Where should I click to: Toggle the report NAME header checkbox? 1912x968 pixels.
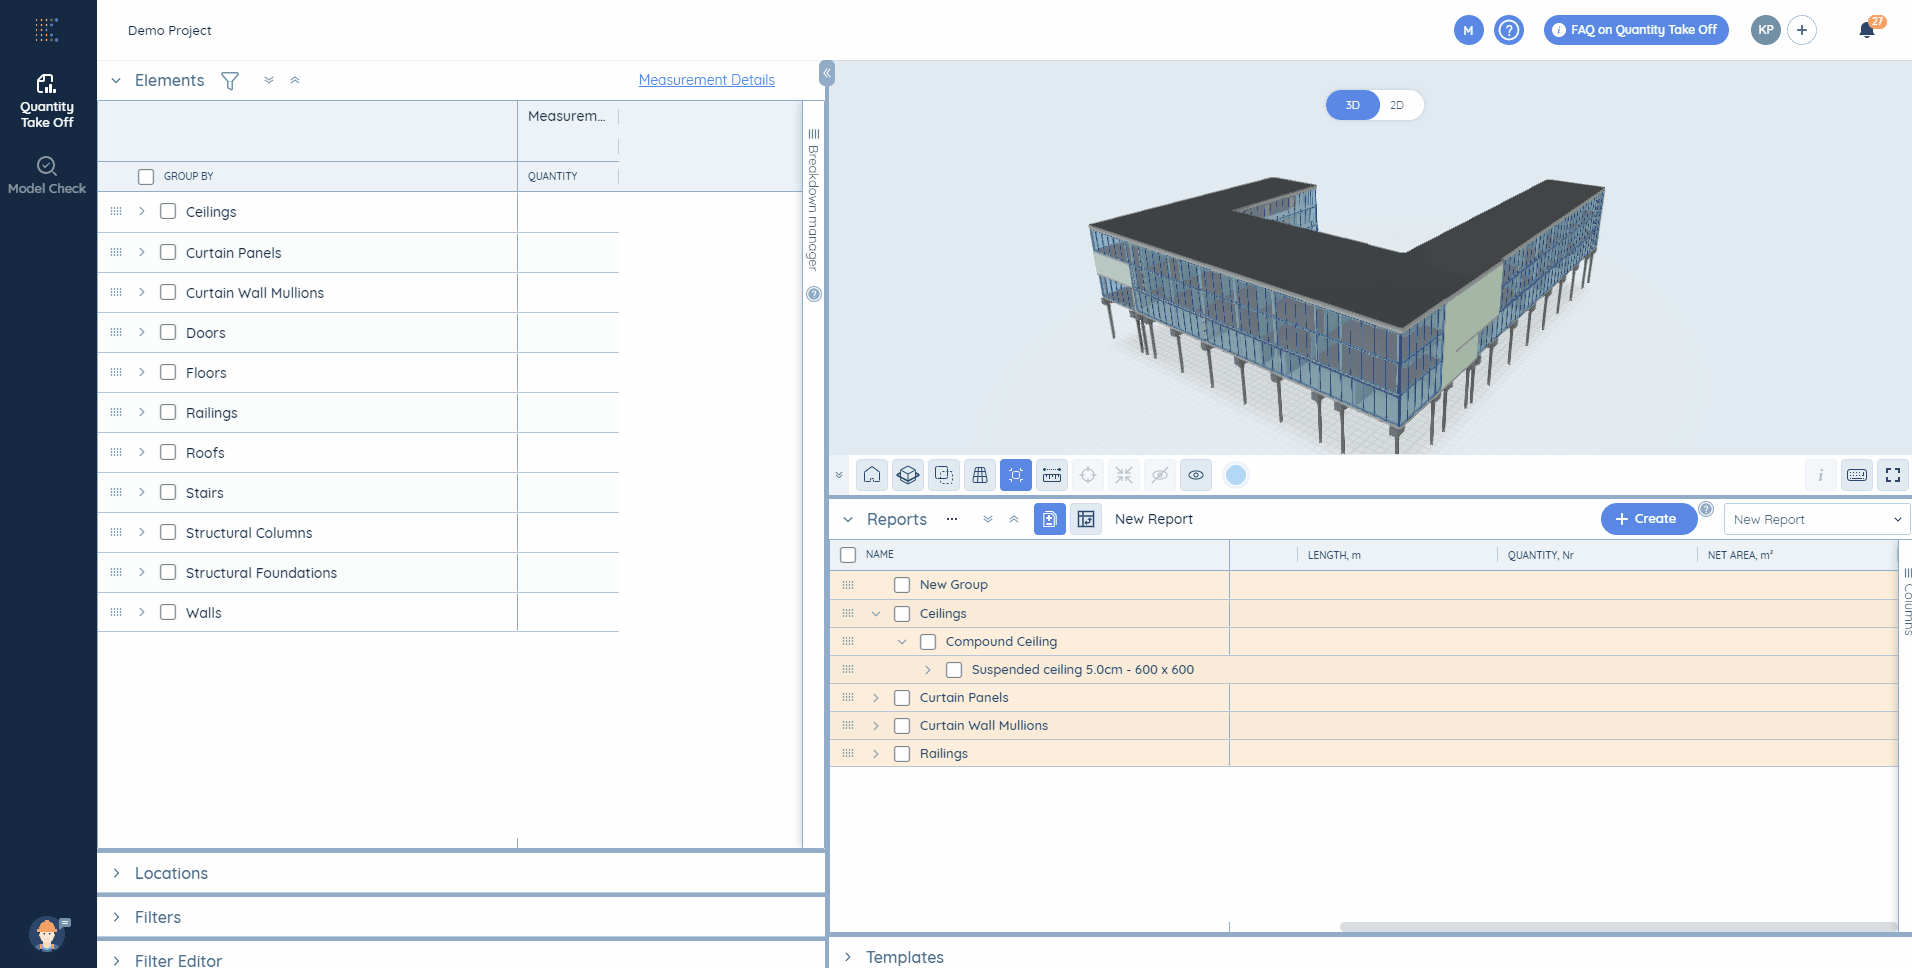pos(848,554)
